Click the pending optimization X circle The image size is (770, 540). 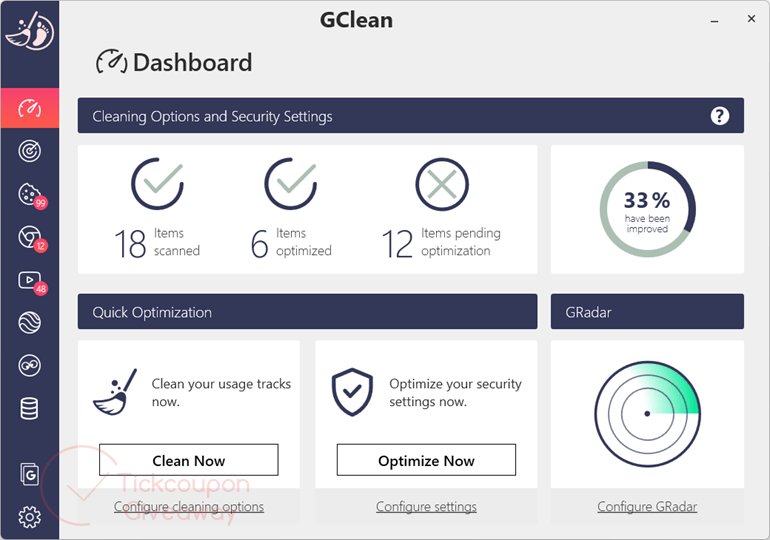(442, 184)
